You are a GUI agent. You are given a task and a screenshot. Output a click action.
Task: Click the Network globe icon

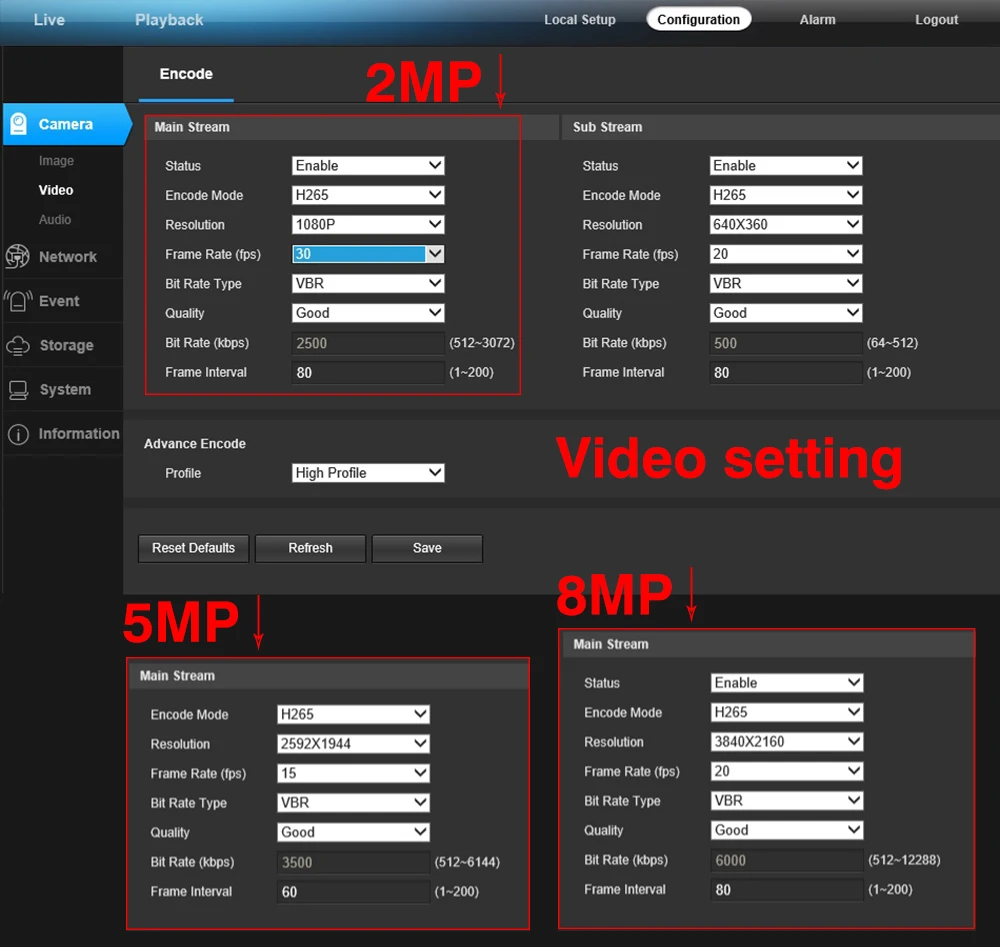(x=17, y=256)
